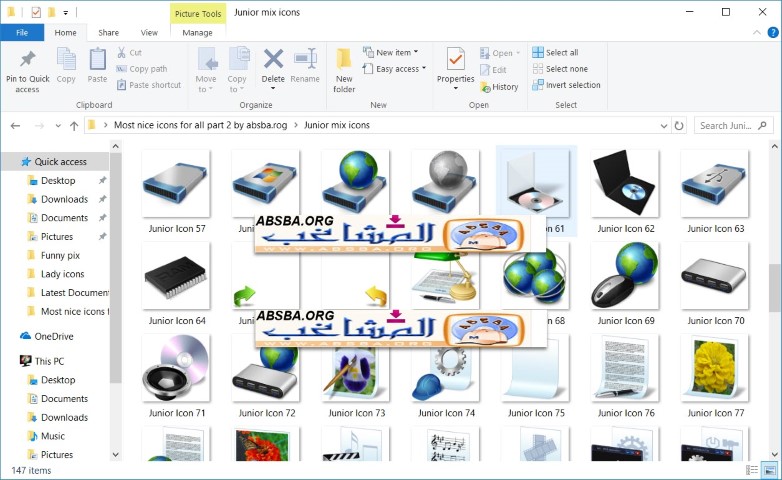The height and width of the screenshot is (480, 782).
Task: Expand the Properties dropdown arrow
Action: pyautogui.click(x=455, y=88)
